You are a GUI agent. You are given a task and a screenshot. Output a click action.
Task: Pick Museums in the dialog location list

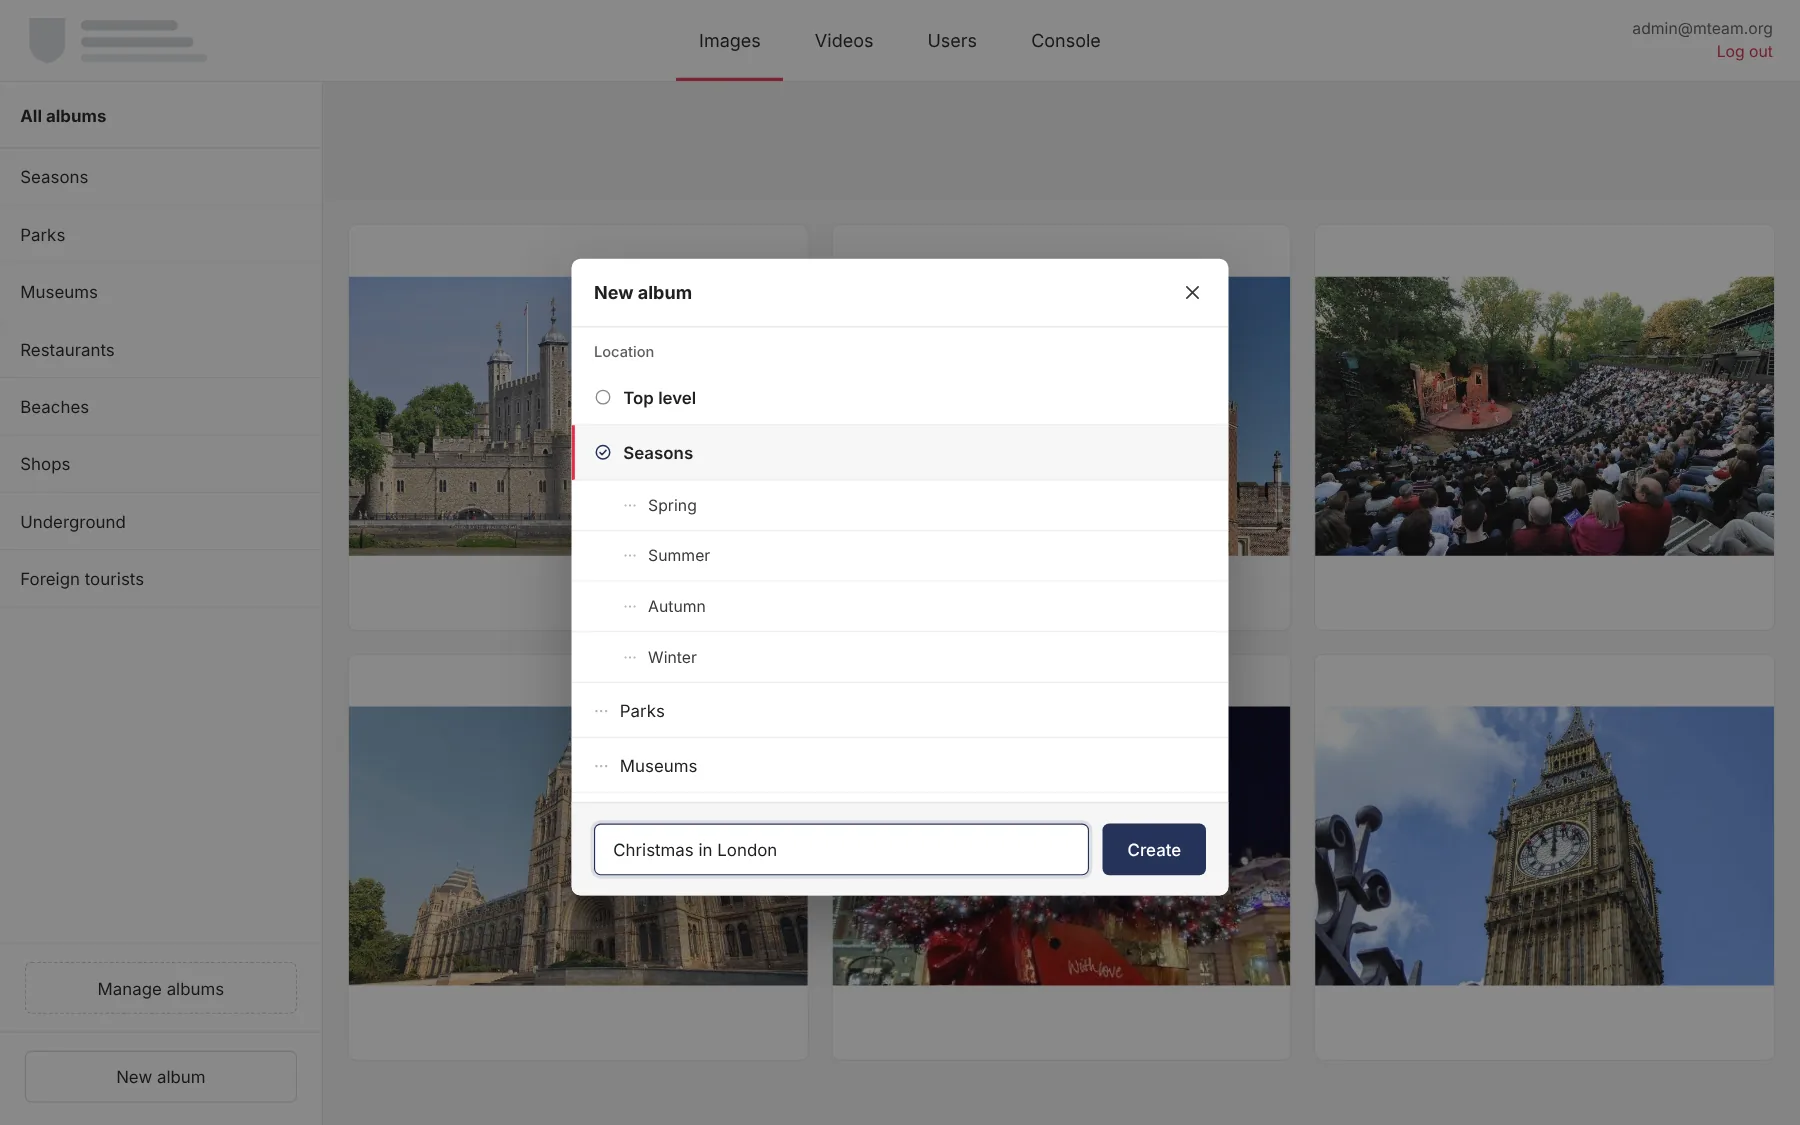pos(900,766)
